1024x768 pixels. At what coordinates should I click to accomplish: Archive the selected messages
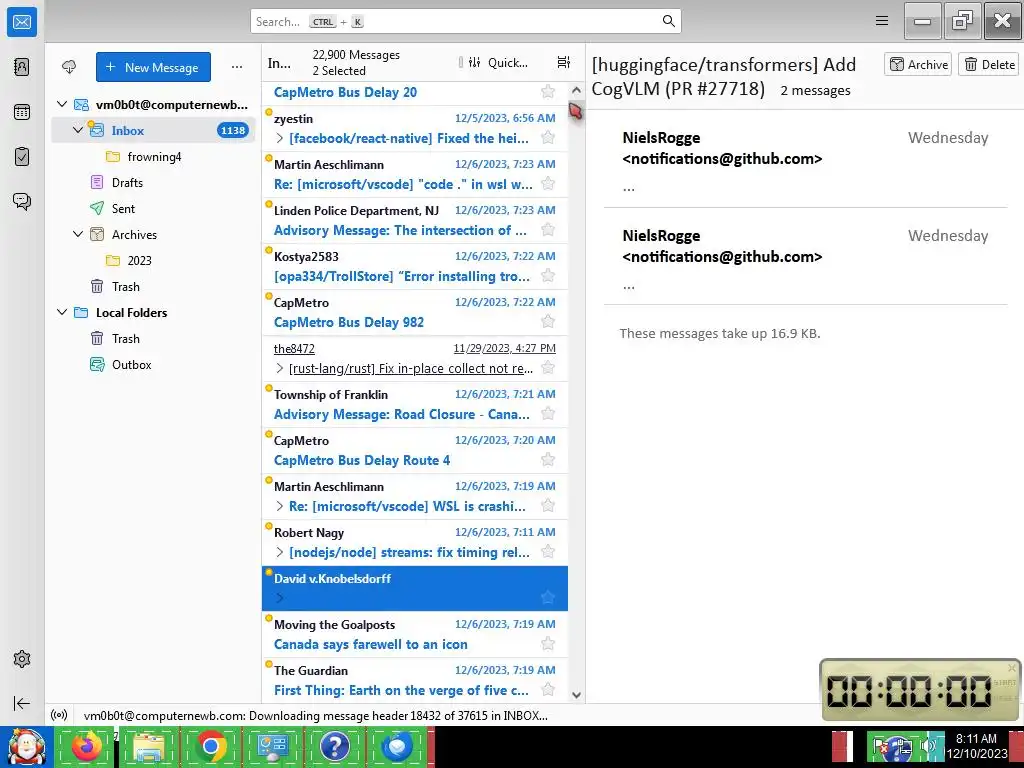coord(918,64)
